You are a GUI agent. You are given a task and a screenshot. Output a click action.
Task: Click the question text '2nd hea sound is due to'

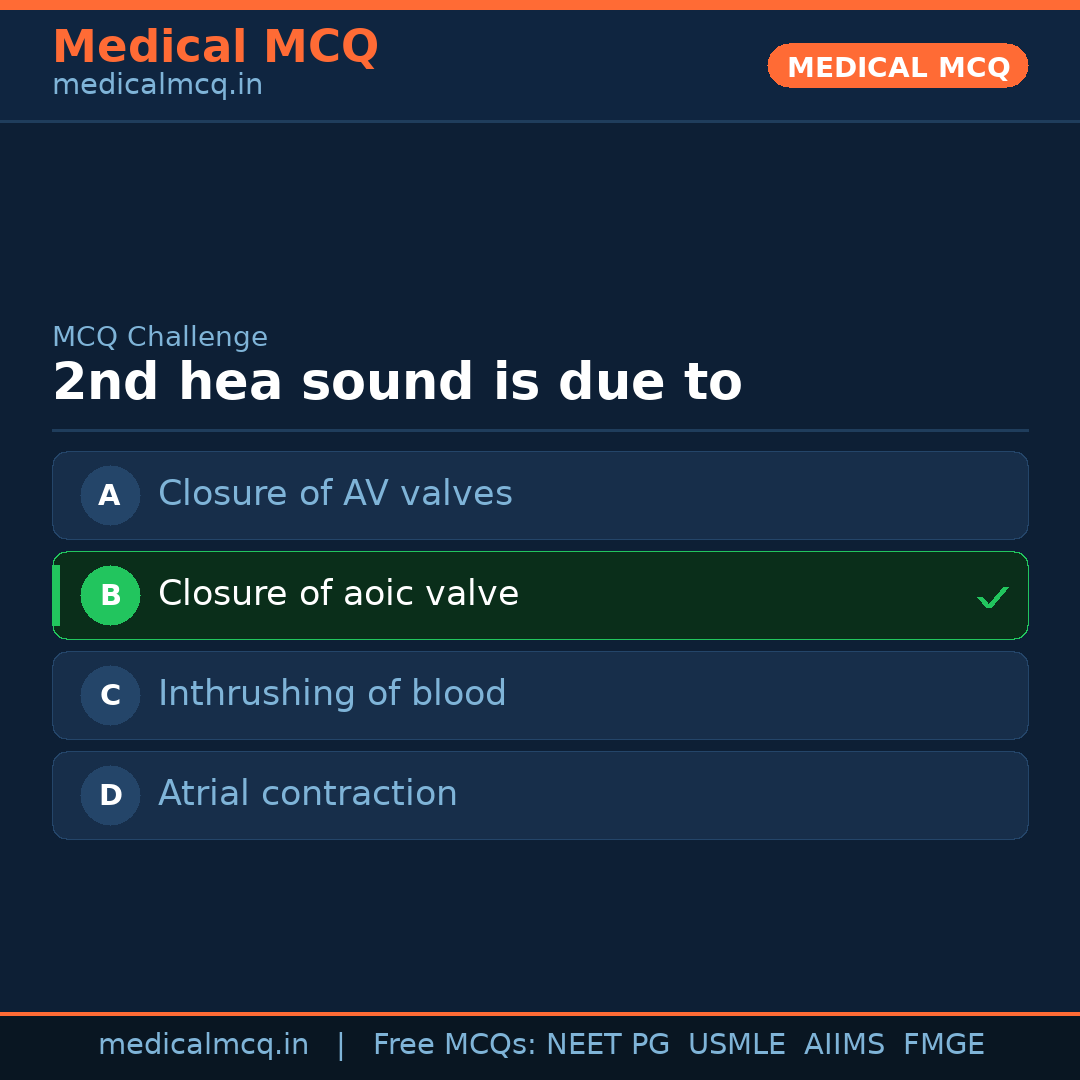[398, 381]
